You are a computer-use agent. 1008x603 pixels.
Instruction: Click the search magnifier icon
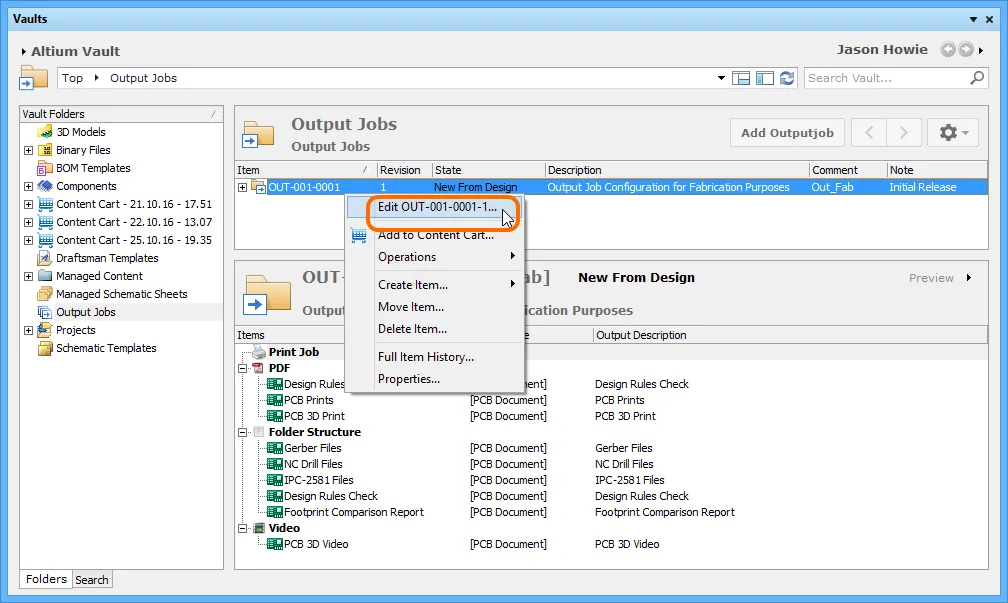coord(976,78)
